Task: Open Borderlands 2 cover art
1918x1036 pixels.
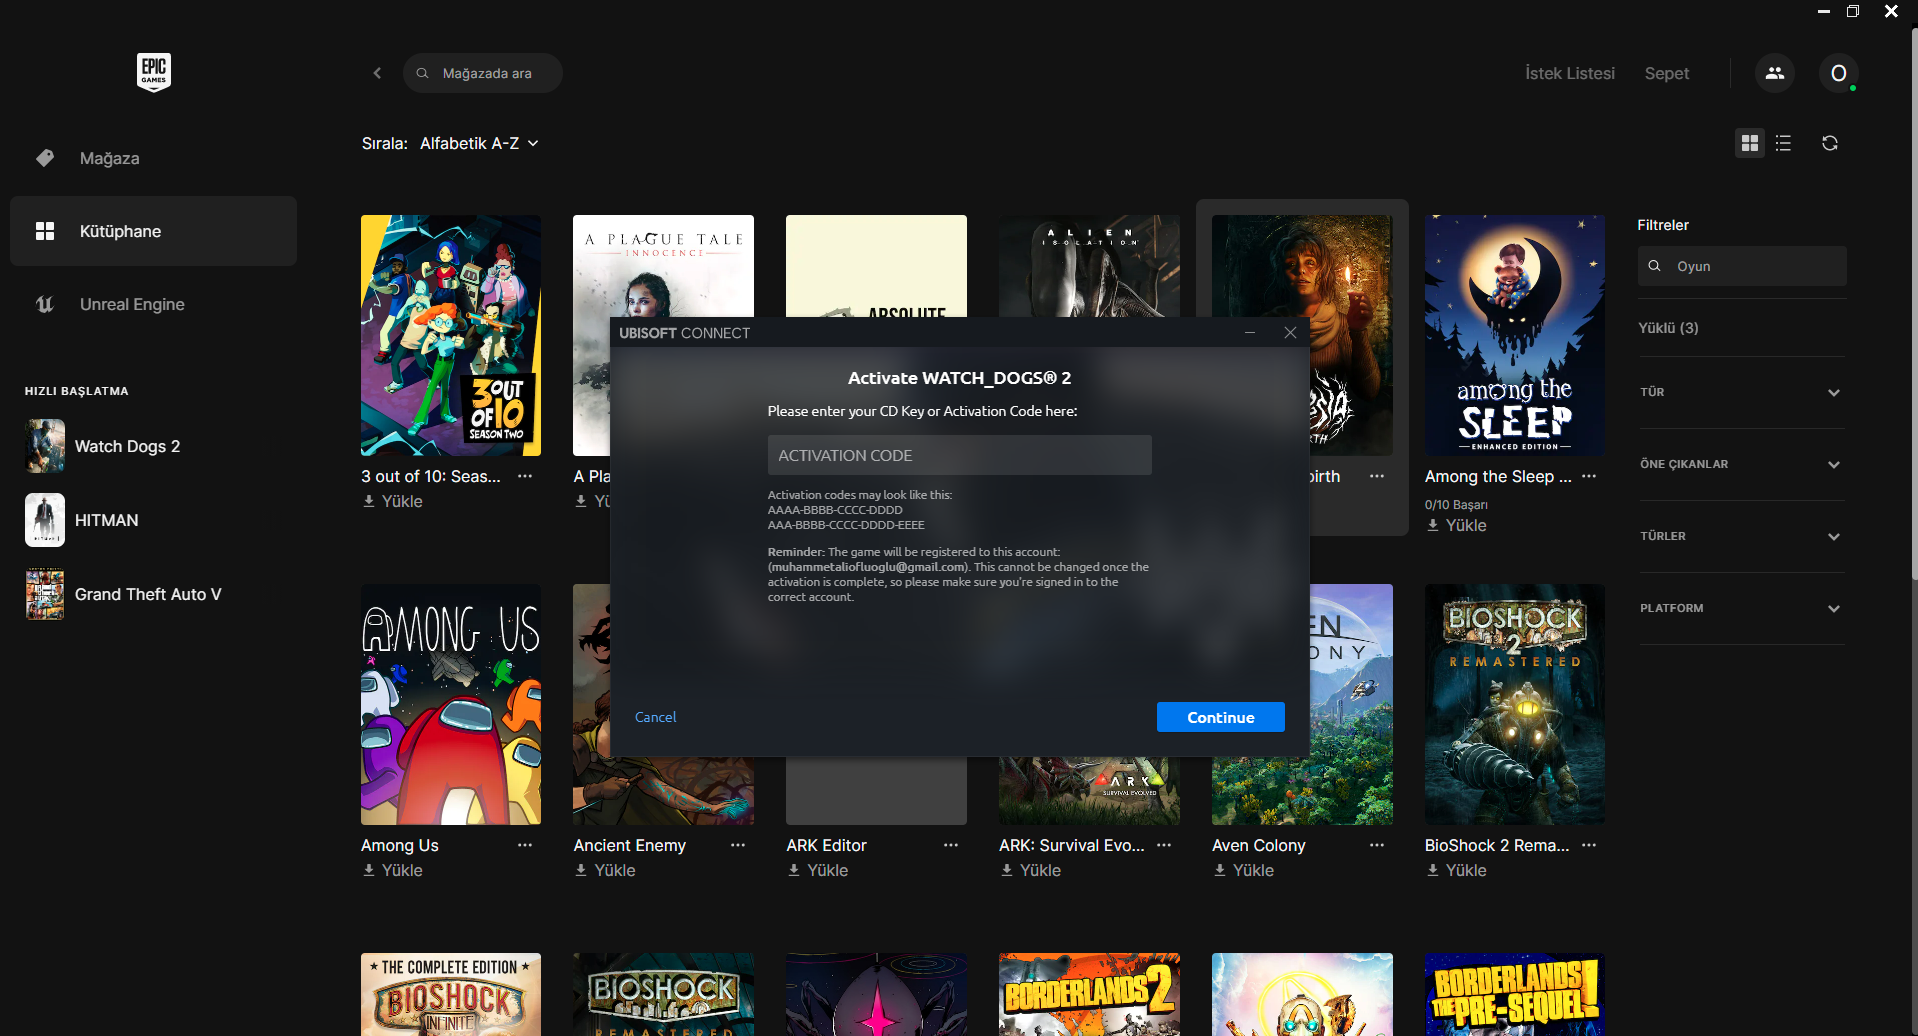Action: 1089,994
